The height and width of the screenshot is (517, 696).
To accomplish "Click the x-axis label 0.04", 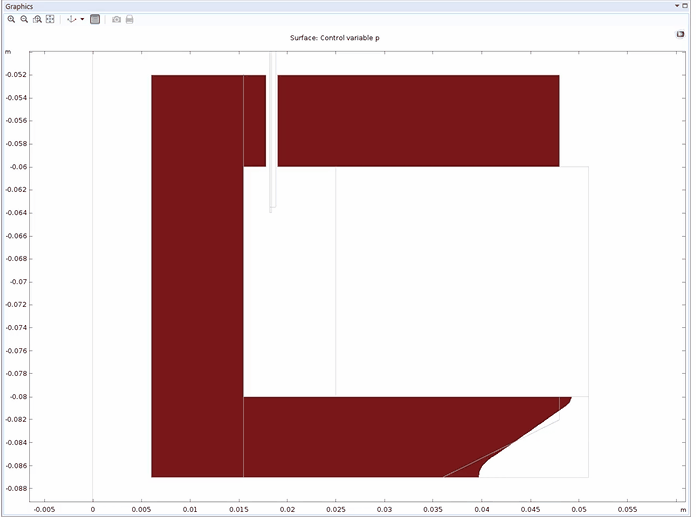I will coord(482,509).
